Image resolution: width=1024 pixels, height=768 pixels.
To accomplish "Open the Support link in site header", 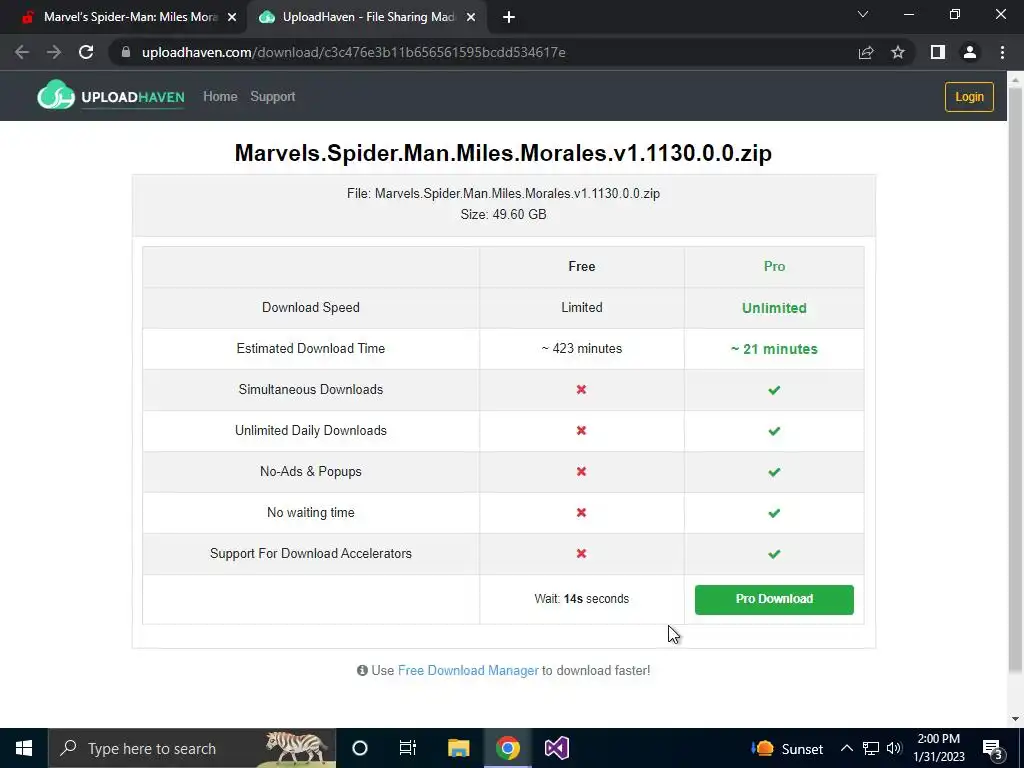I will [272, 97].
